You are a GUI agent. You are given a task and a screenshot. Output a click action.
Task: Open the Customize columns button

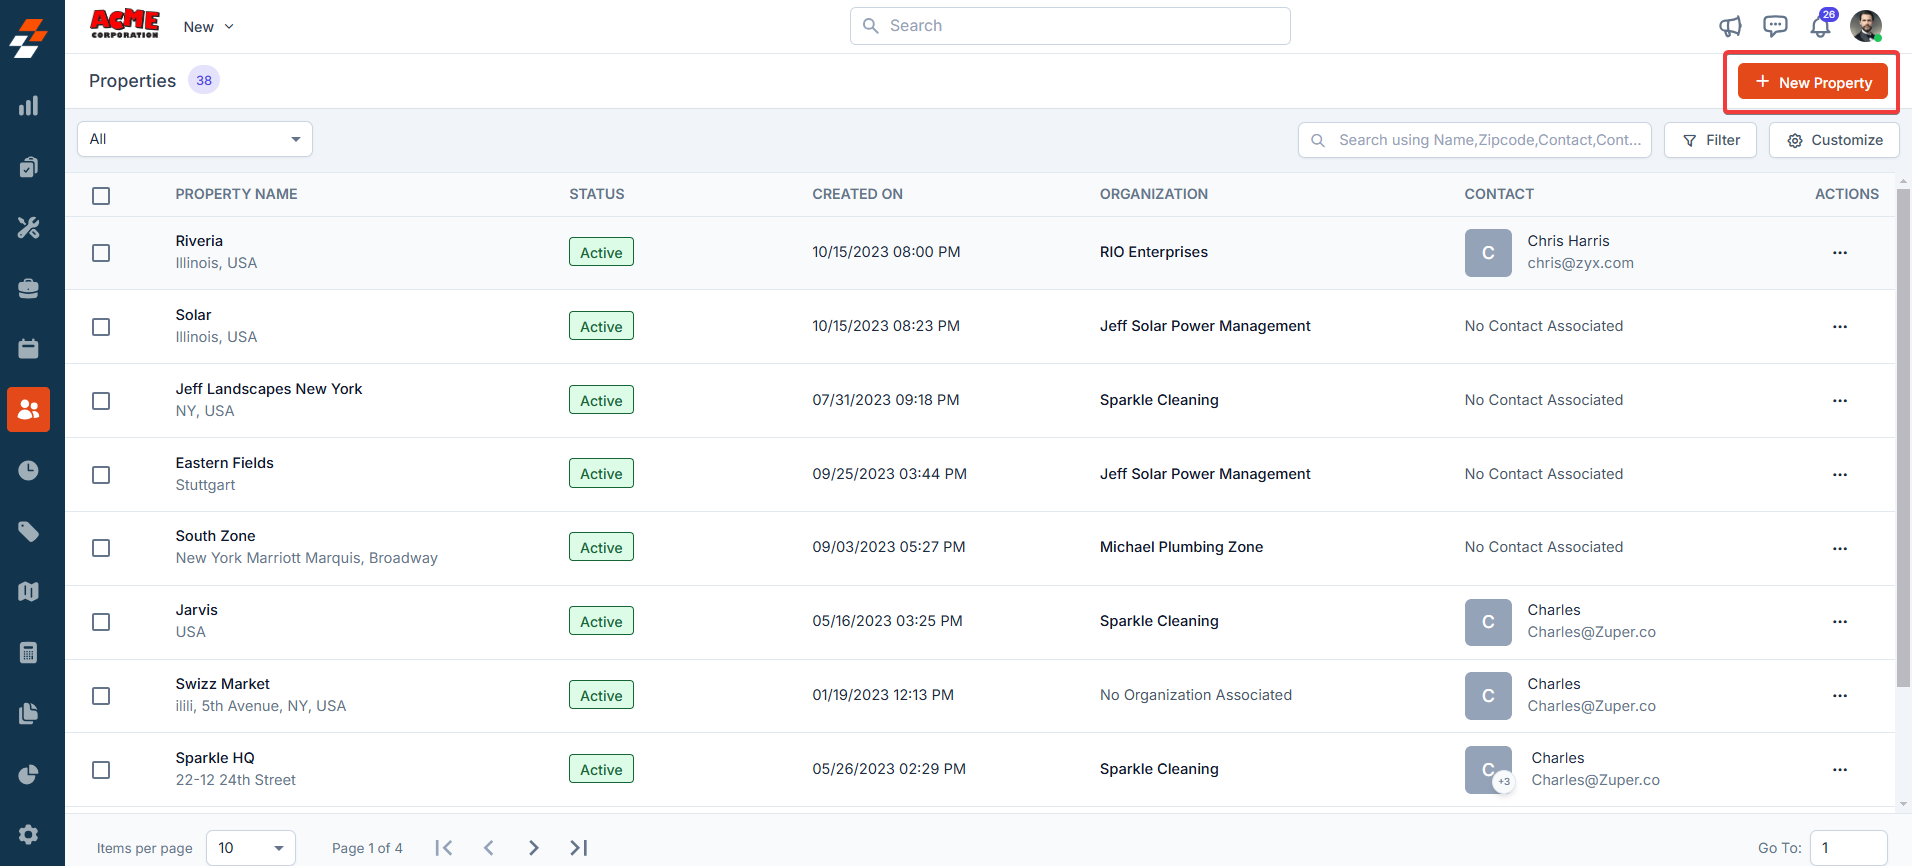(1834, 140)
